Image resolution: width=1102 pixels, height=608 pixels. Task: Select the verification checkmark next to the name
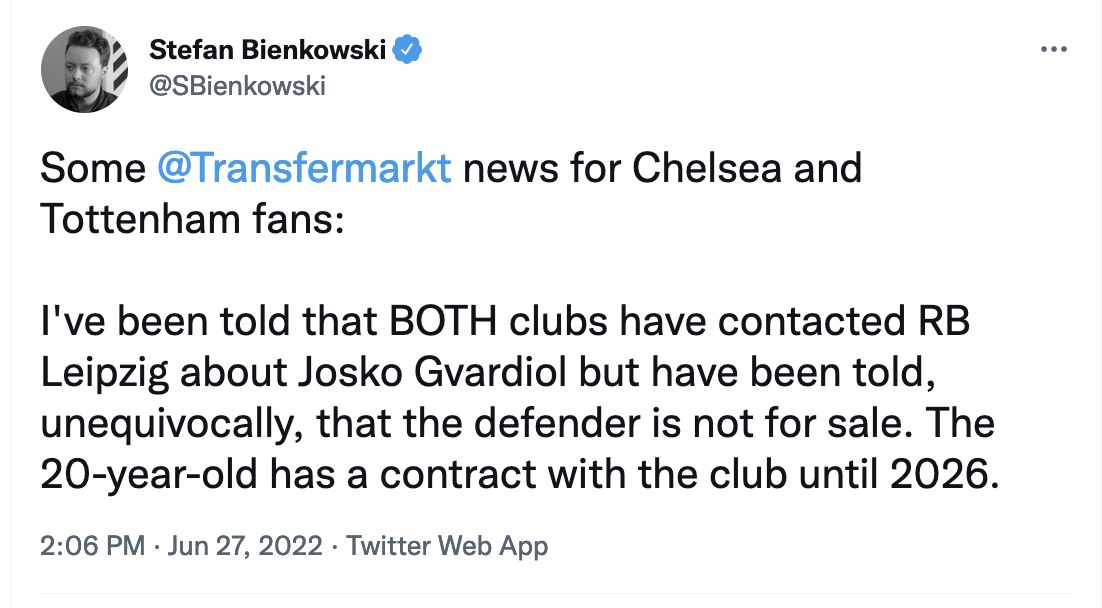click(x=406, y=50)
